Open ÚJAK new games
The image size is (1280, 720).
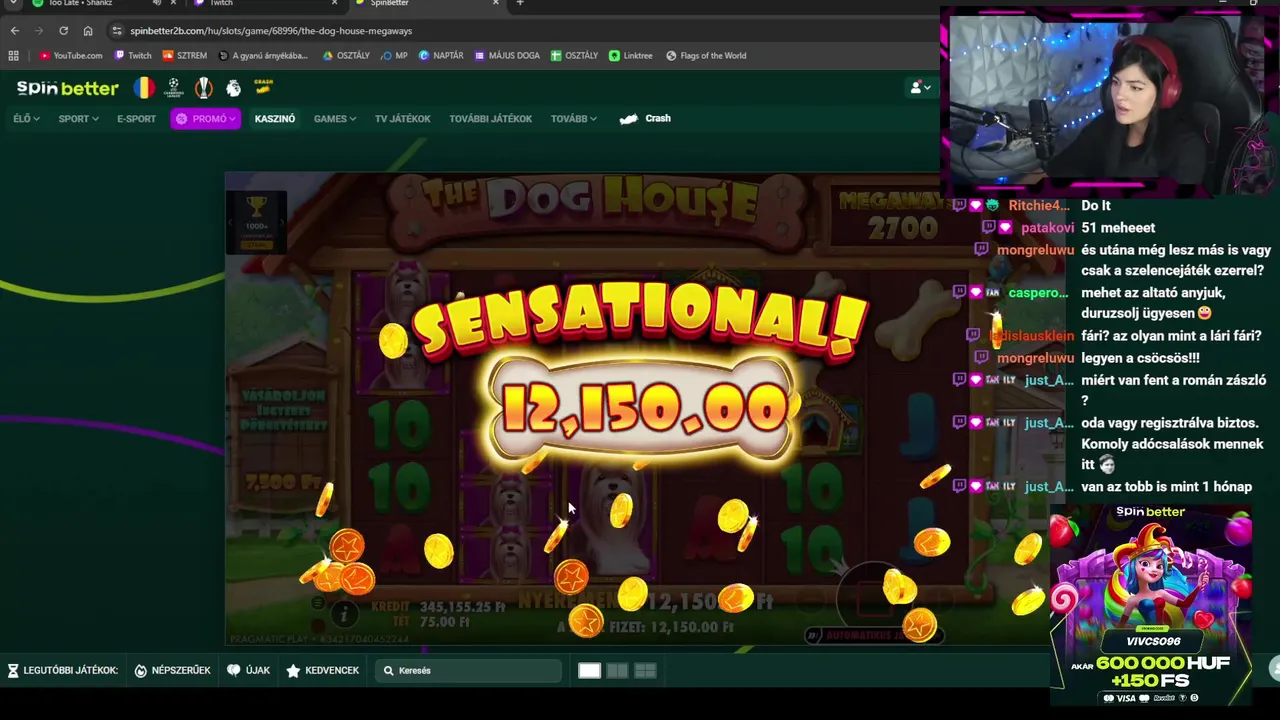[248, 670]
